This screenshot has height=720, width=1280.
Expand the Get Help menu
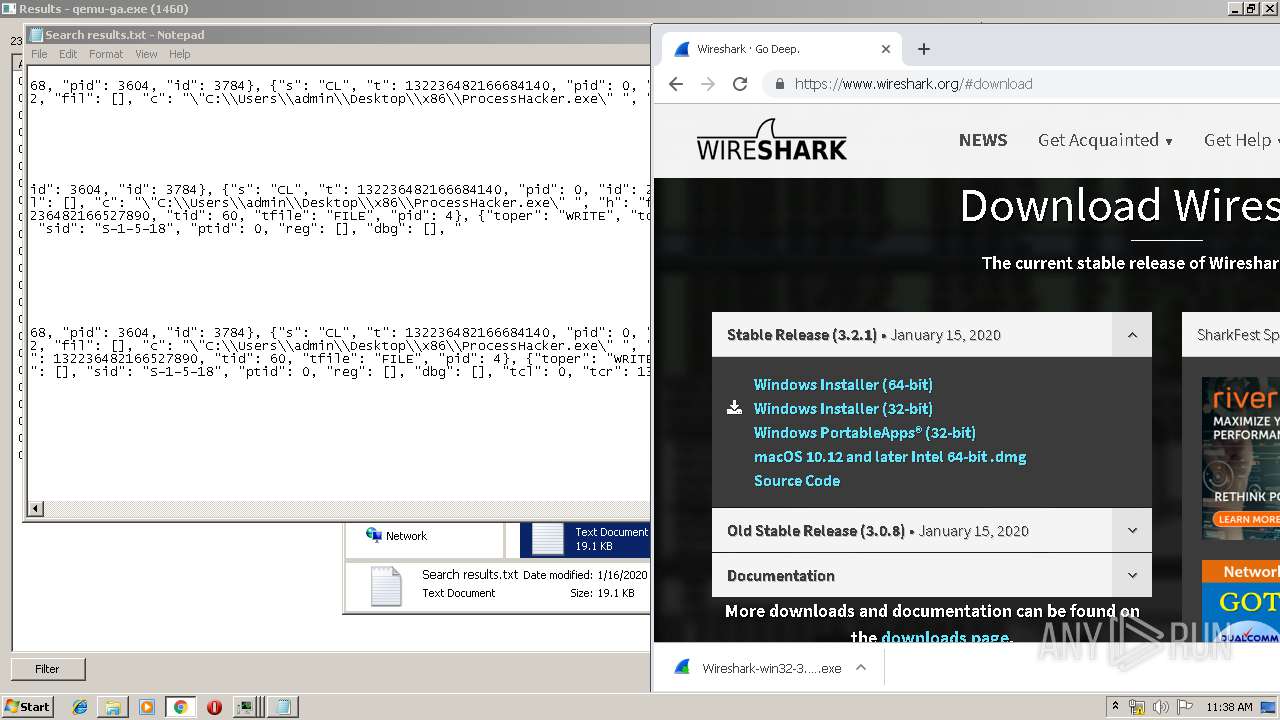(1241, 140)
